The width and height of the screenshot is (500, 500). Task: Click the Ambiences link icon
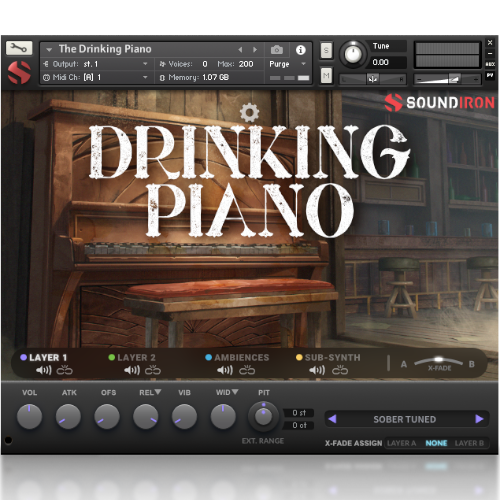pyautogui.click(x=247, y=370)
